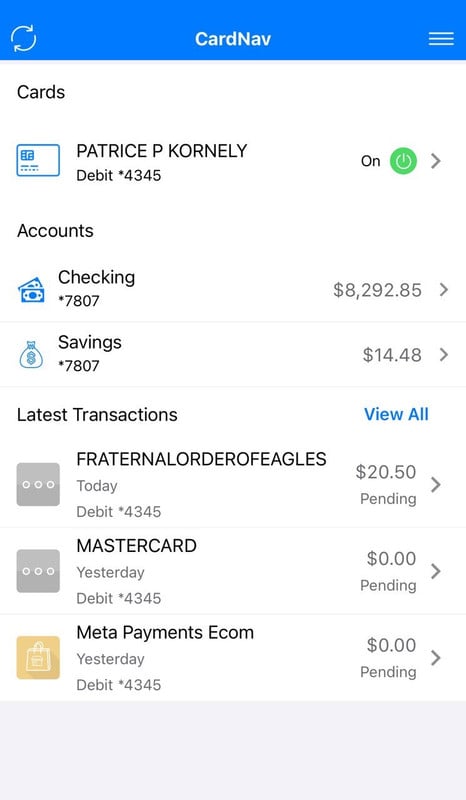
Task: Tap the Checking cash icon
Action: tap(32, 289)
